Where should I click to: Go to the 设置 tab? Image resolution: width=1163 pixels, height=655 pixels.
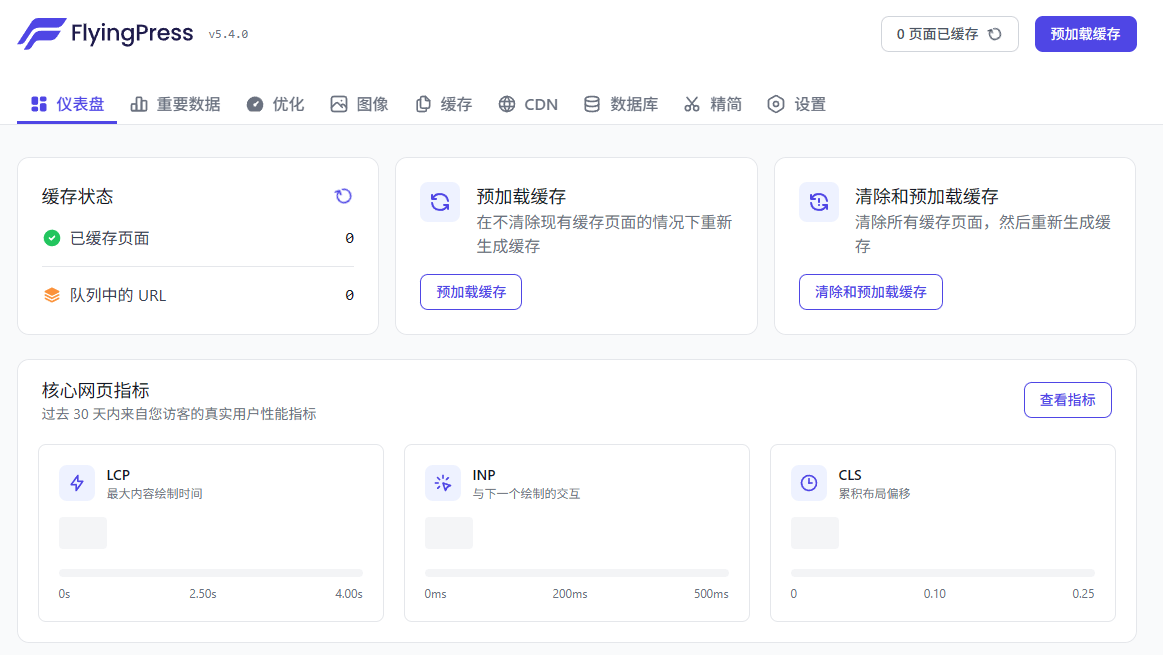pos(797,104)
